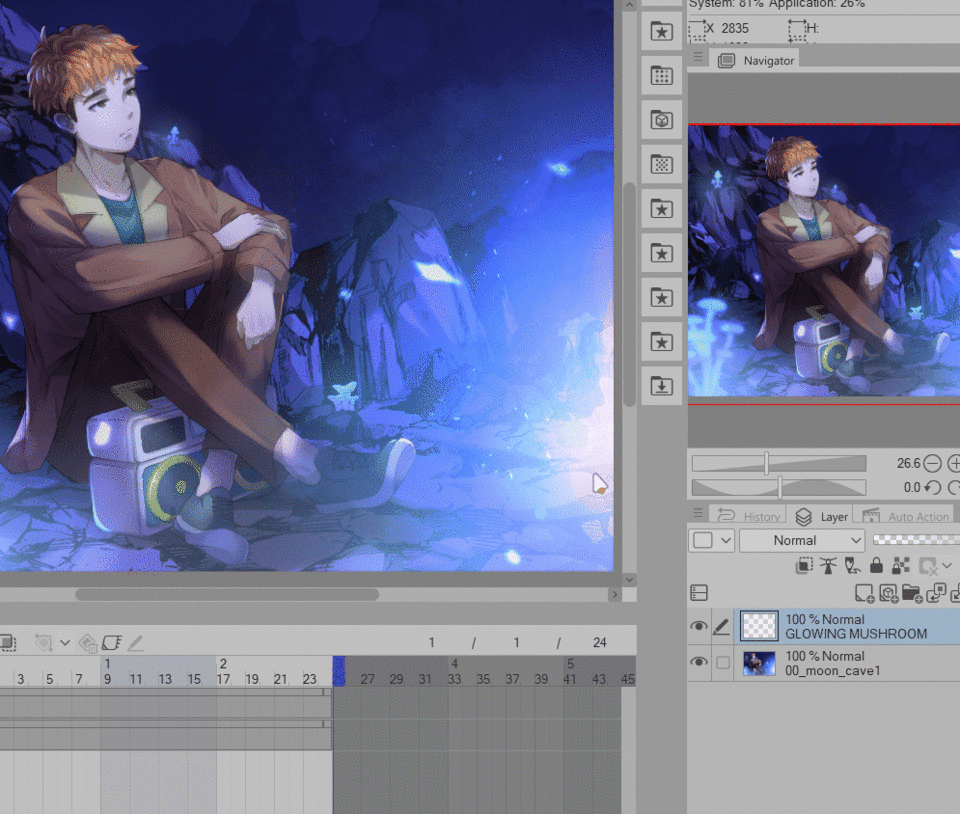The image size is (960, 814).
Task: Click frame 33 on the timeline ruler
Action: coord(454,679)
